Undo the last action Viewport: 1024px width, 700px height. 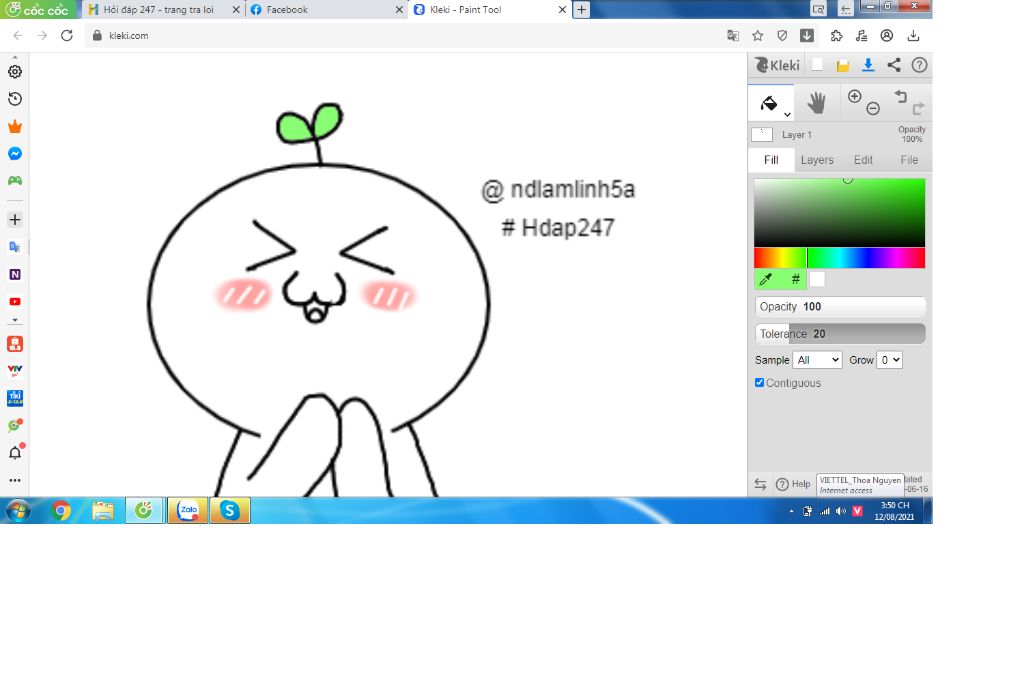(901, 97)
